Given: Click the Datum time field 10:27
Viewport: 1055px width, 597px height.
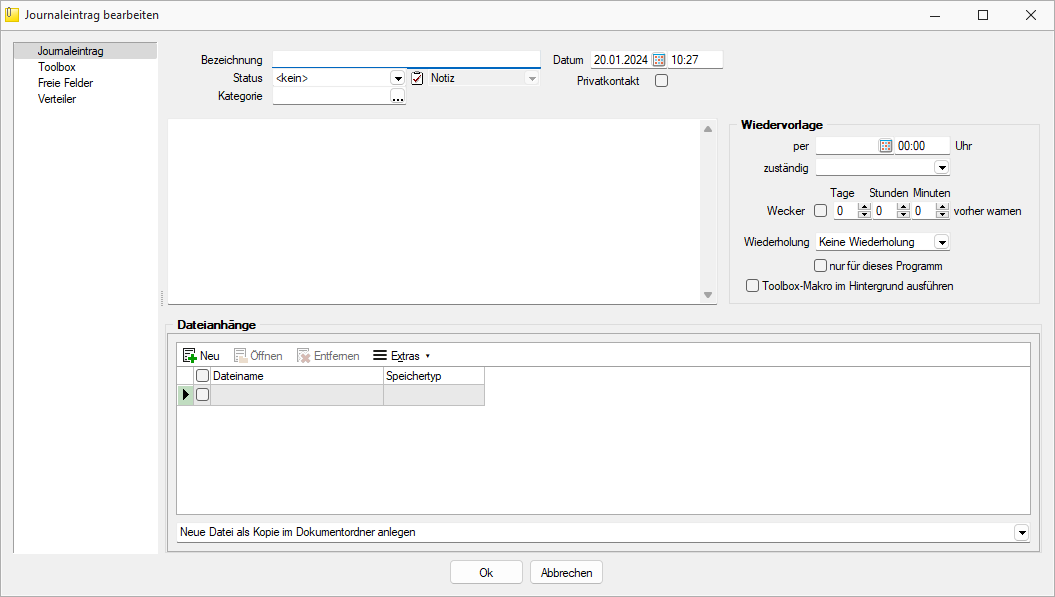Looking at the screenshot, I should point(695,60).
